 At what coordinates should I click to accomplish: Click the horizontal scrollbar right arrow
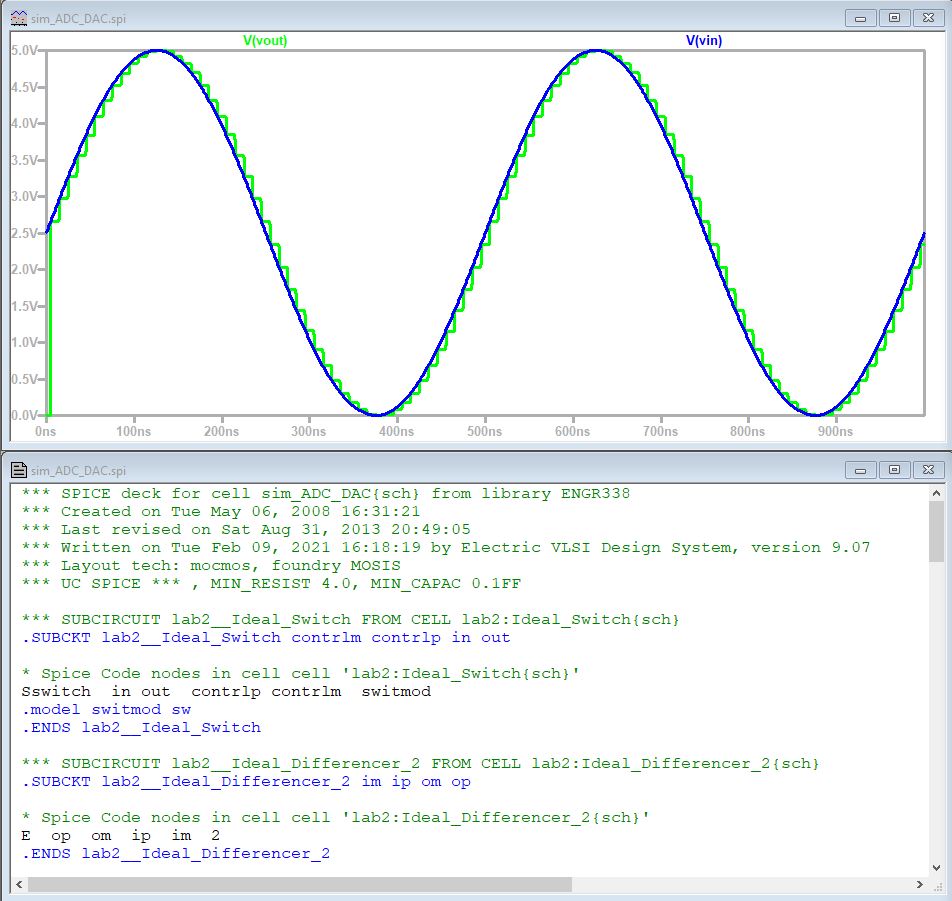(x=920, y=885)
